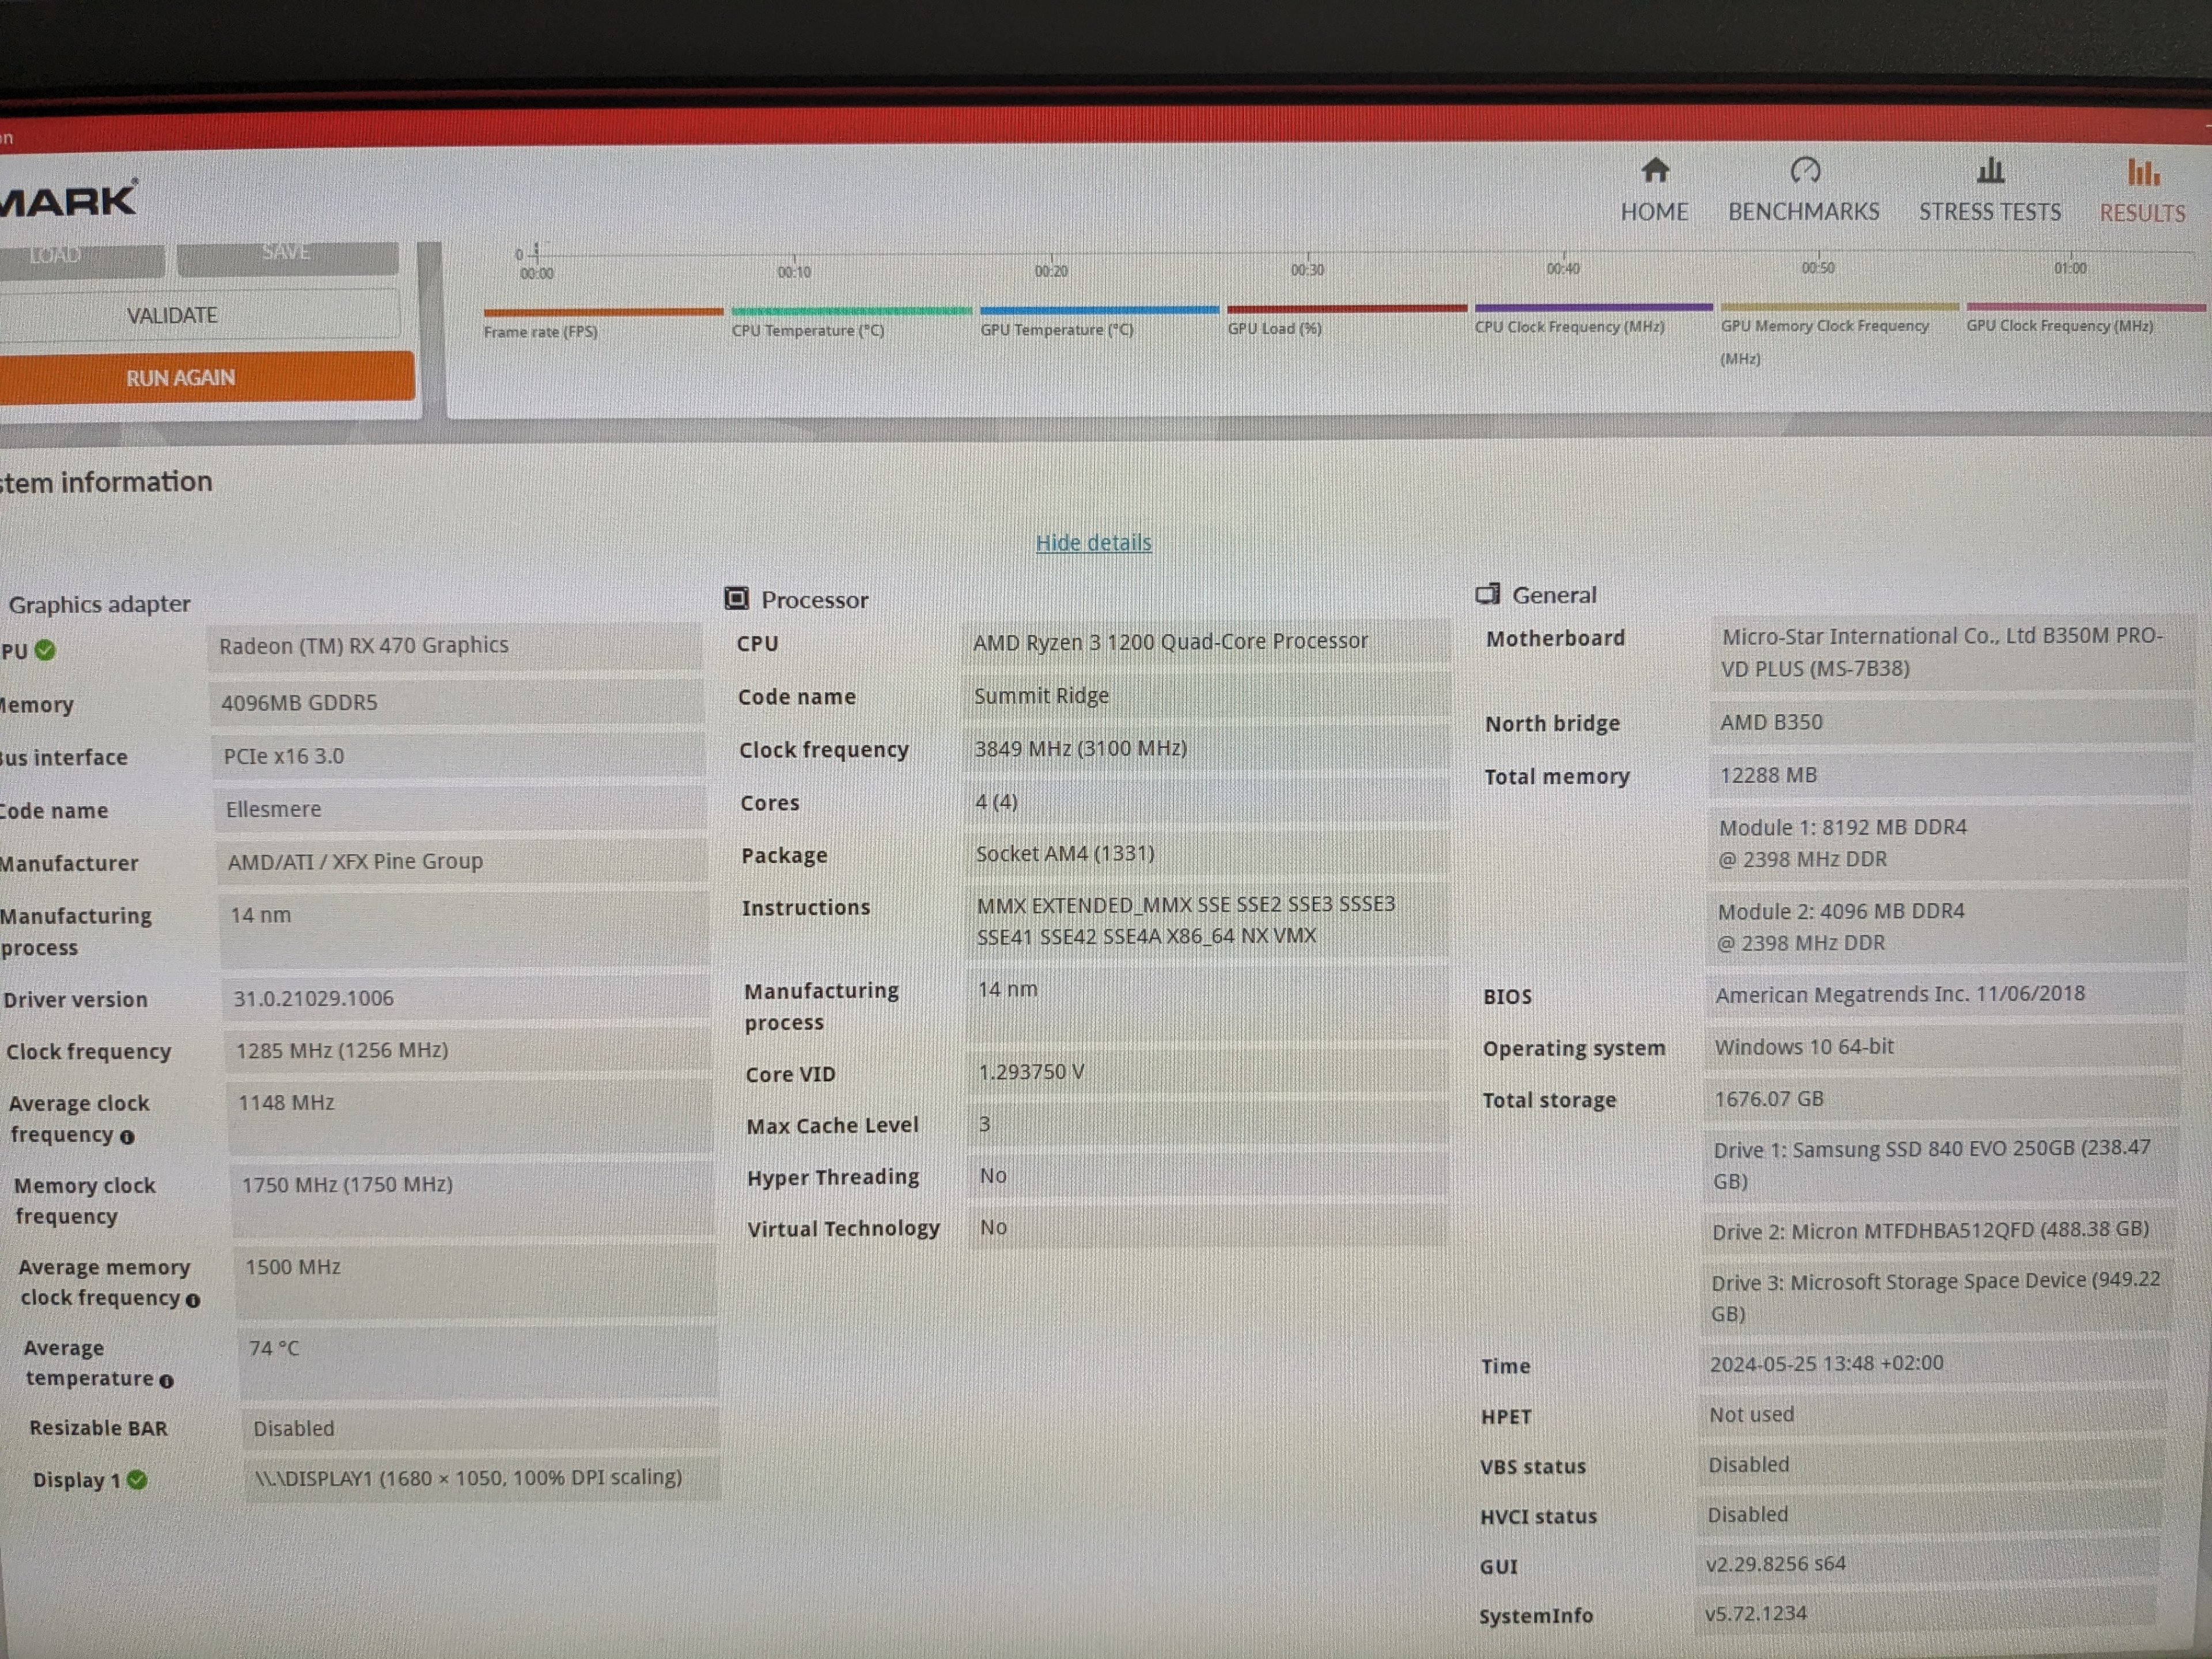Click the Home house icon

click(1655, 171)
